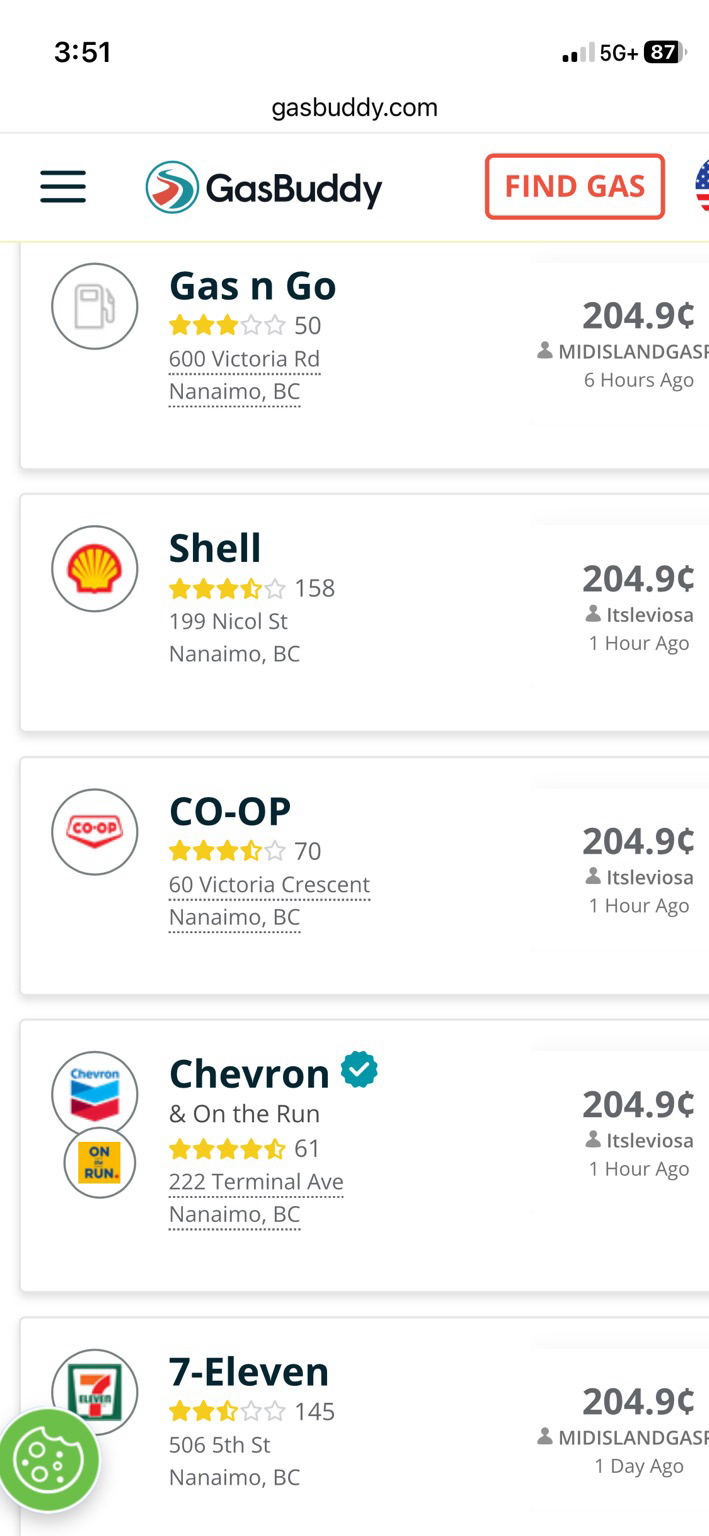Click Shell's 204.9¢ price
Viewport: 709px width, 1536px height.
pos(638,578)
